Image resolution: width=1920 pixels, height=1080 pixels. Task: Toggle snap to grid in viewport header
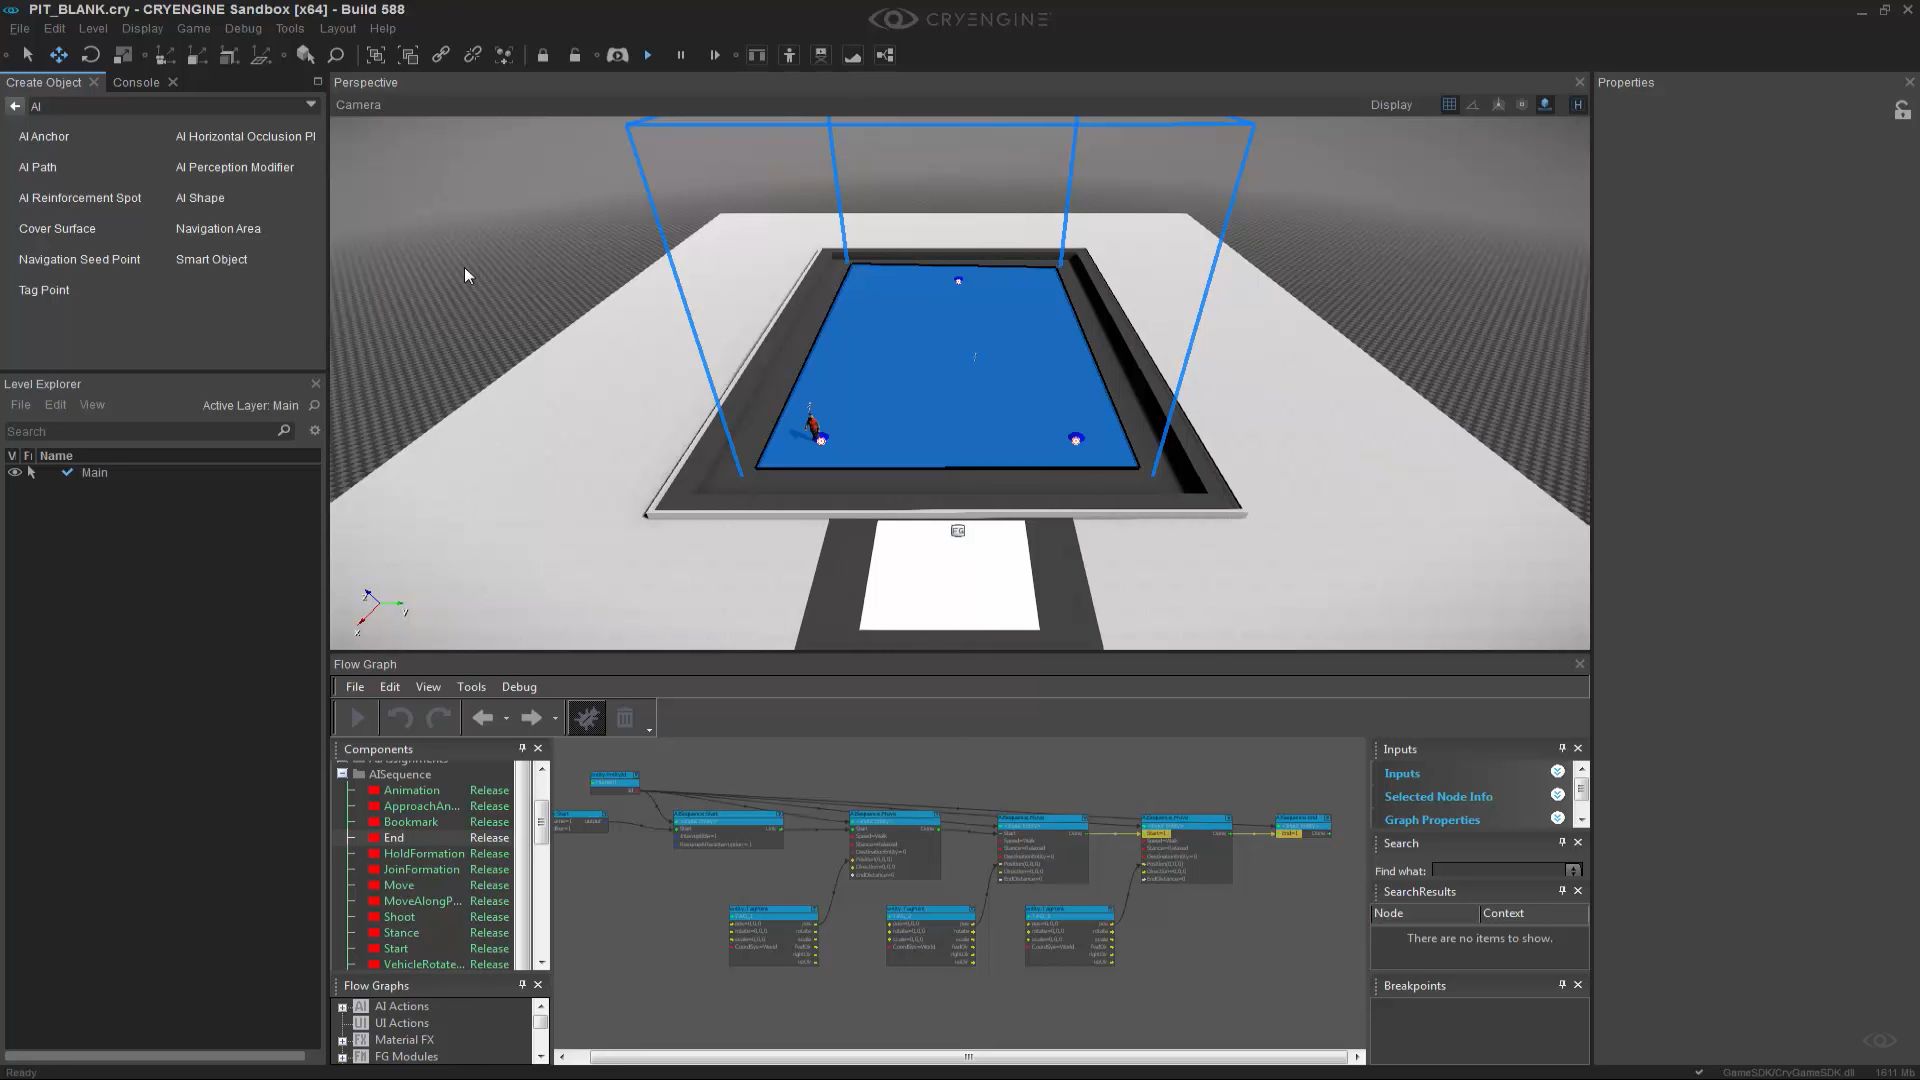pyautogui.click(x=1449, y=104)
